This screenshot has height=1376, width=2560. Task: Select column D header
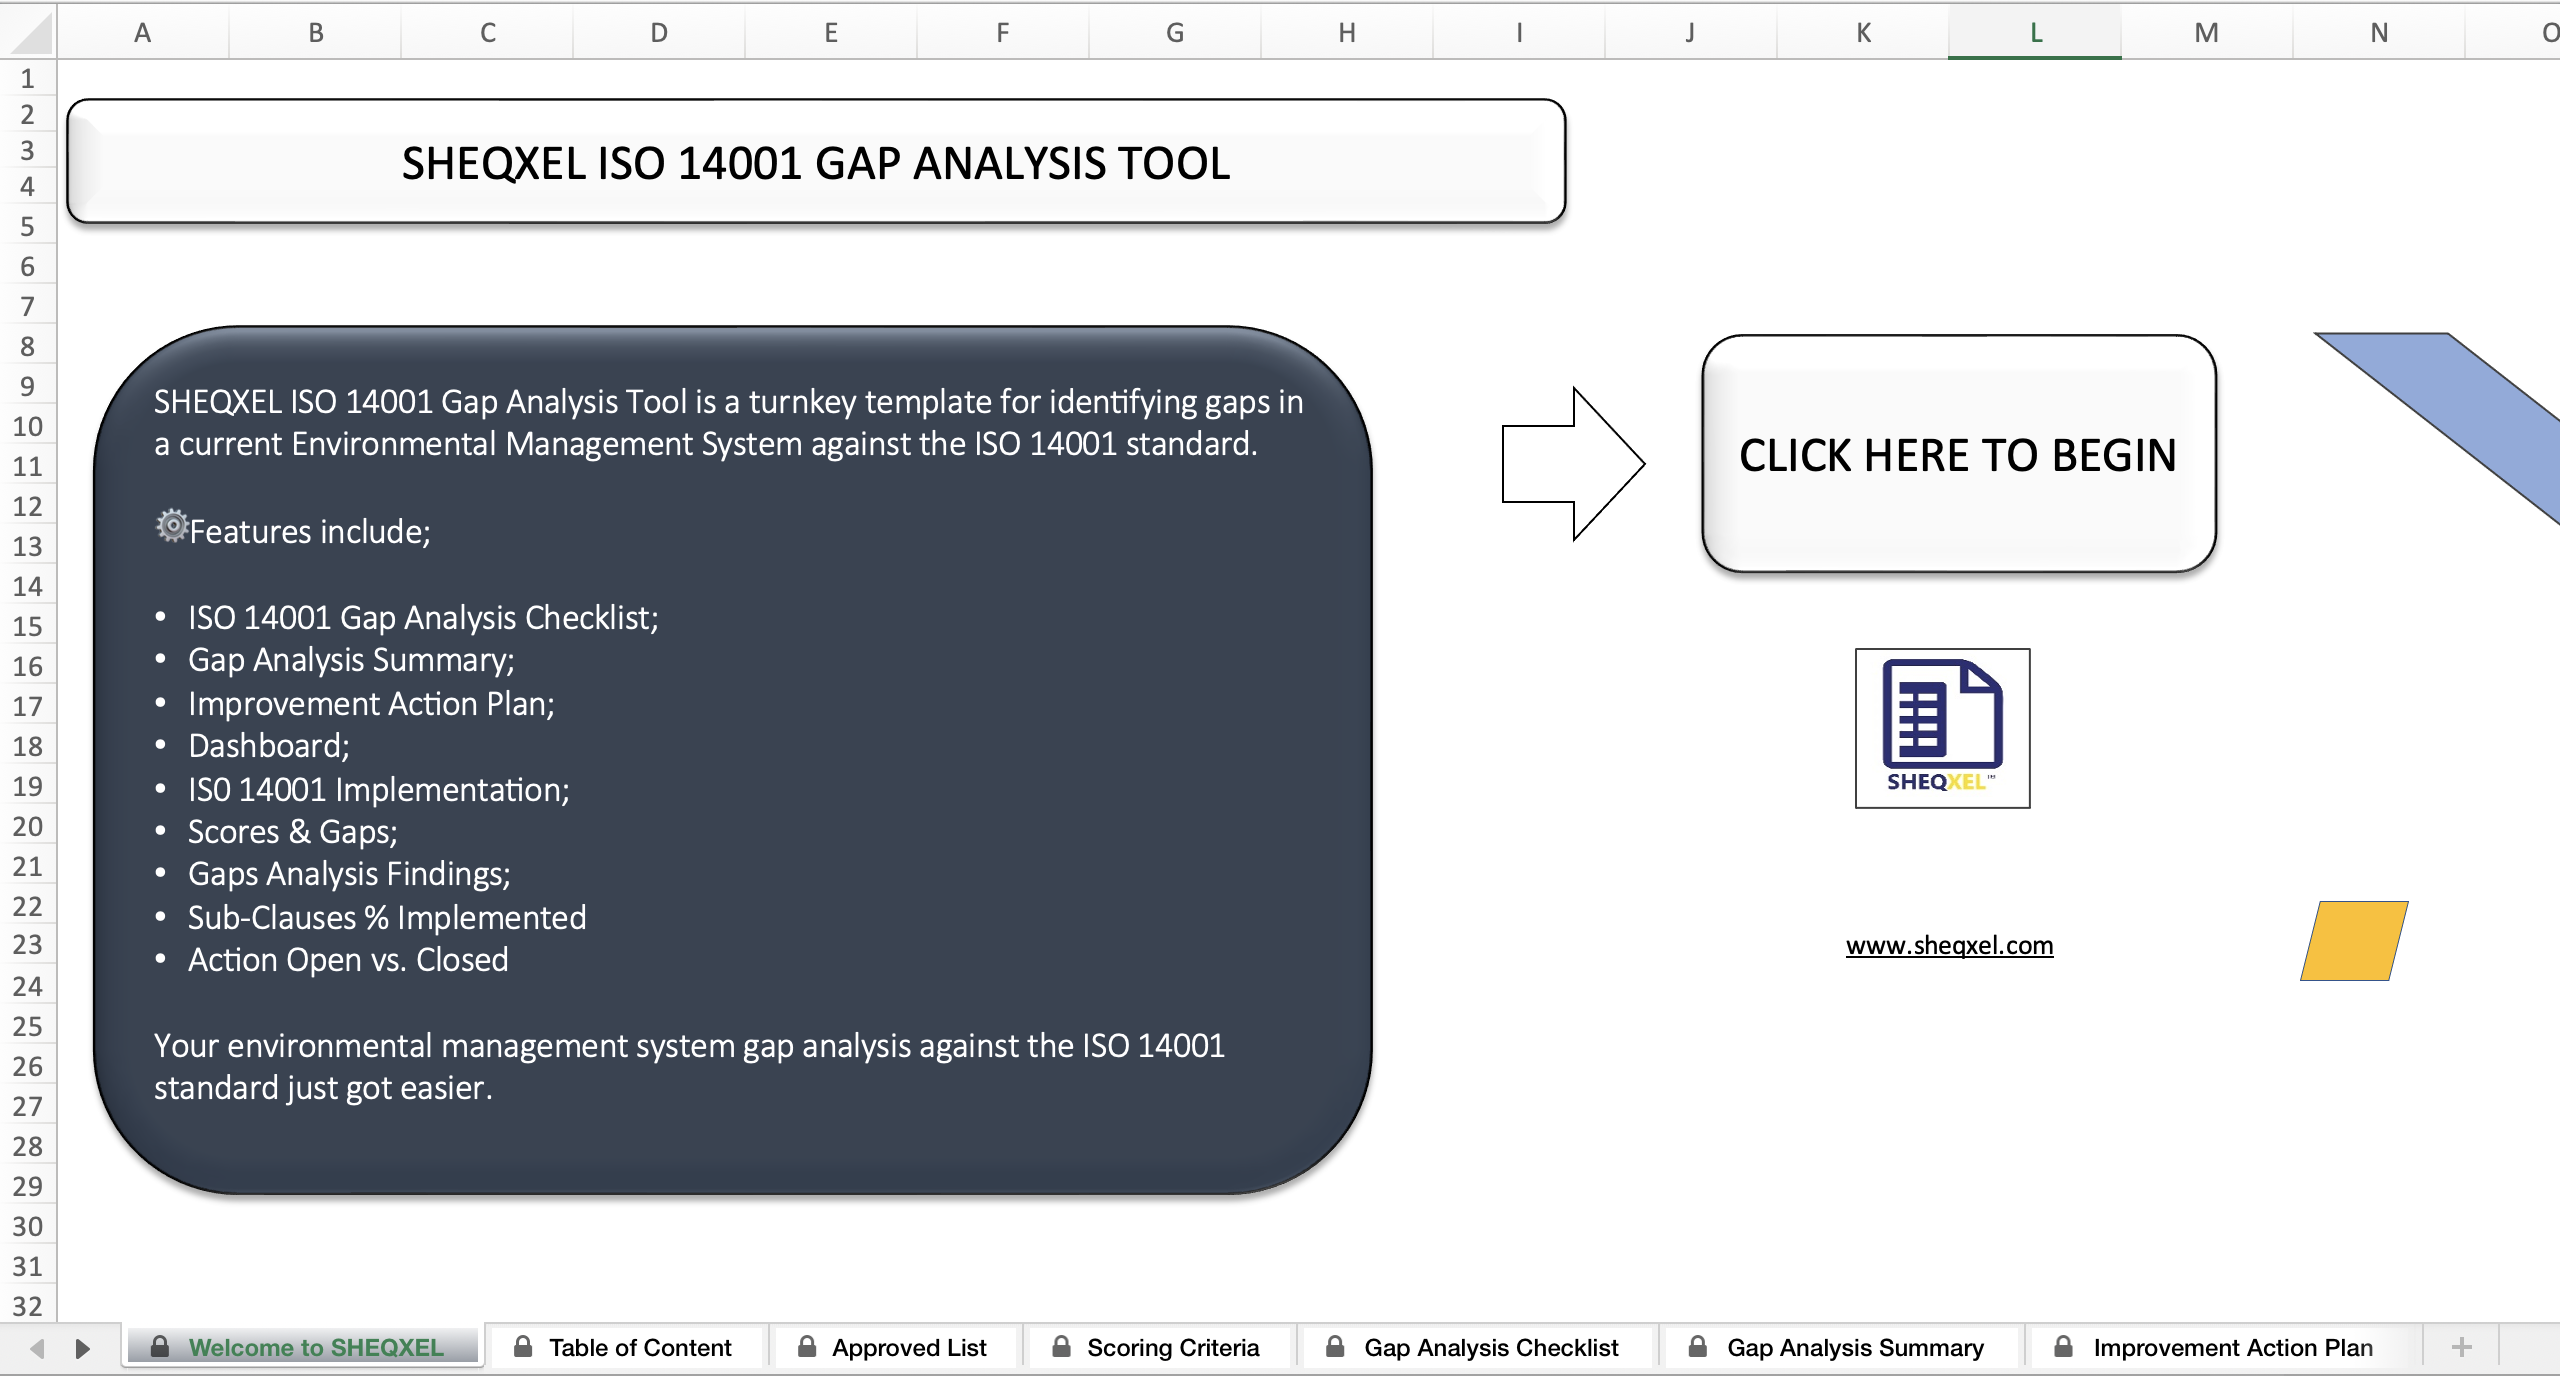[659, 33]
